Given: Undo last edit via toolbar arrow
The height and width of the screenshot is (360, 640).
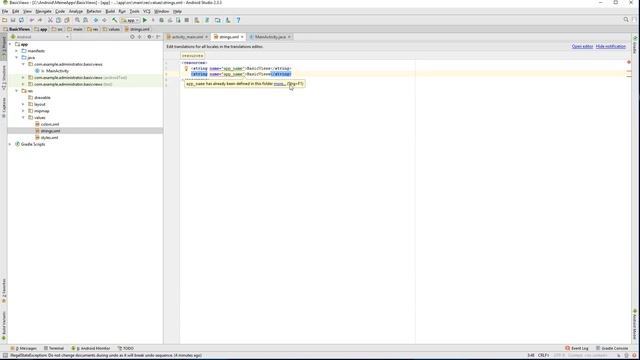Looking at the screenshot, I should click(x=32, y=20).
